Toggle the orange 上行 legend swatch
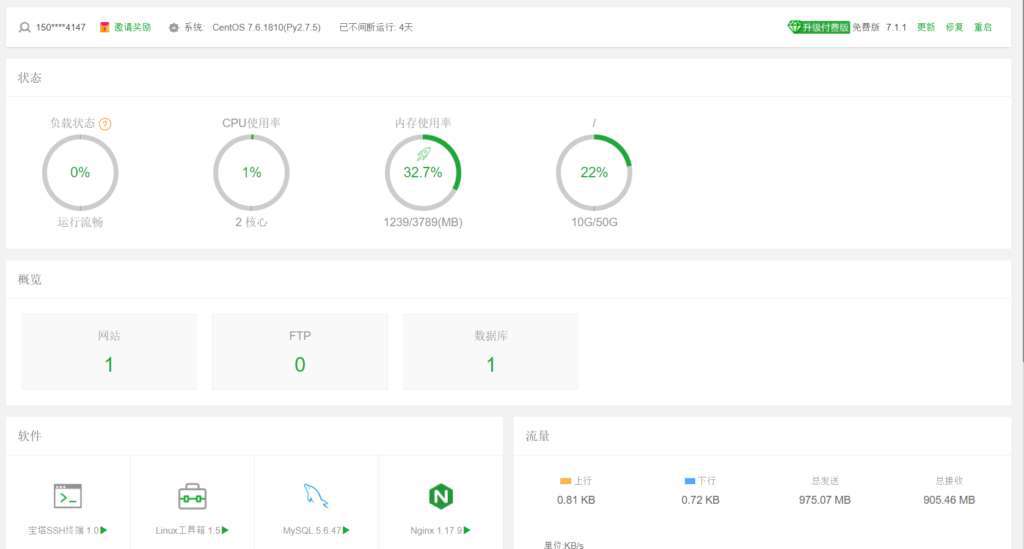This screenshot has width=1024, height=549. [565, 481]
